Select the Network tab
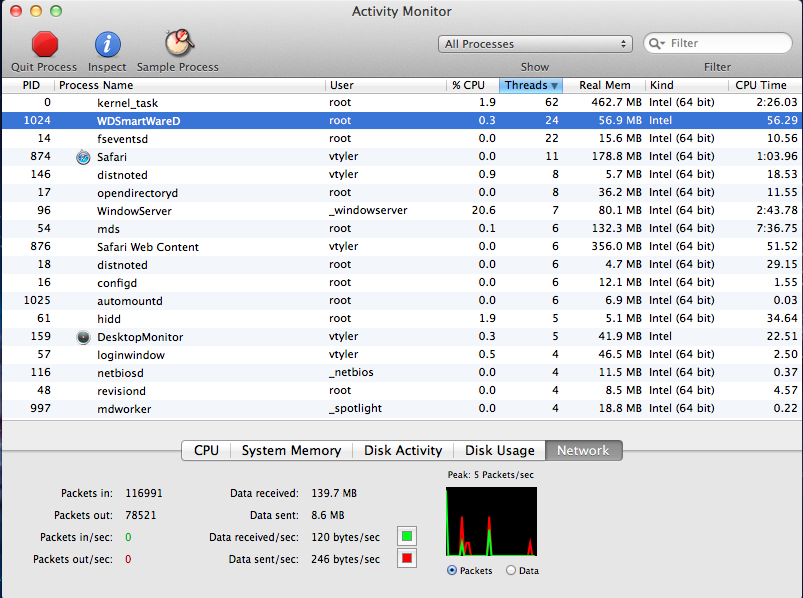Viewport: 803px width, 598px height. (583, 451)
